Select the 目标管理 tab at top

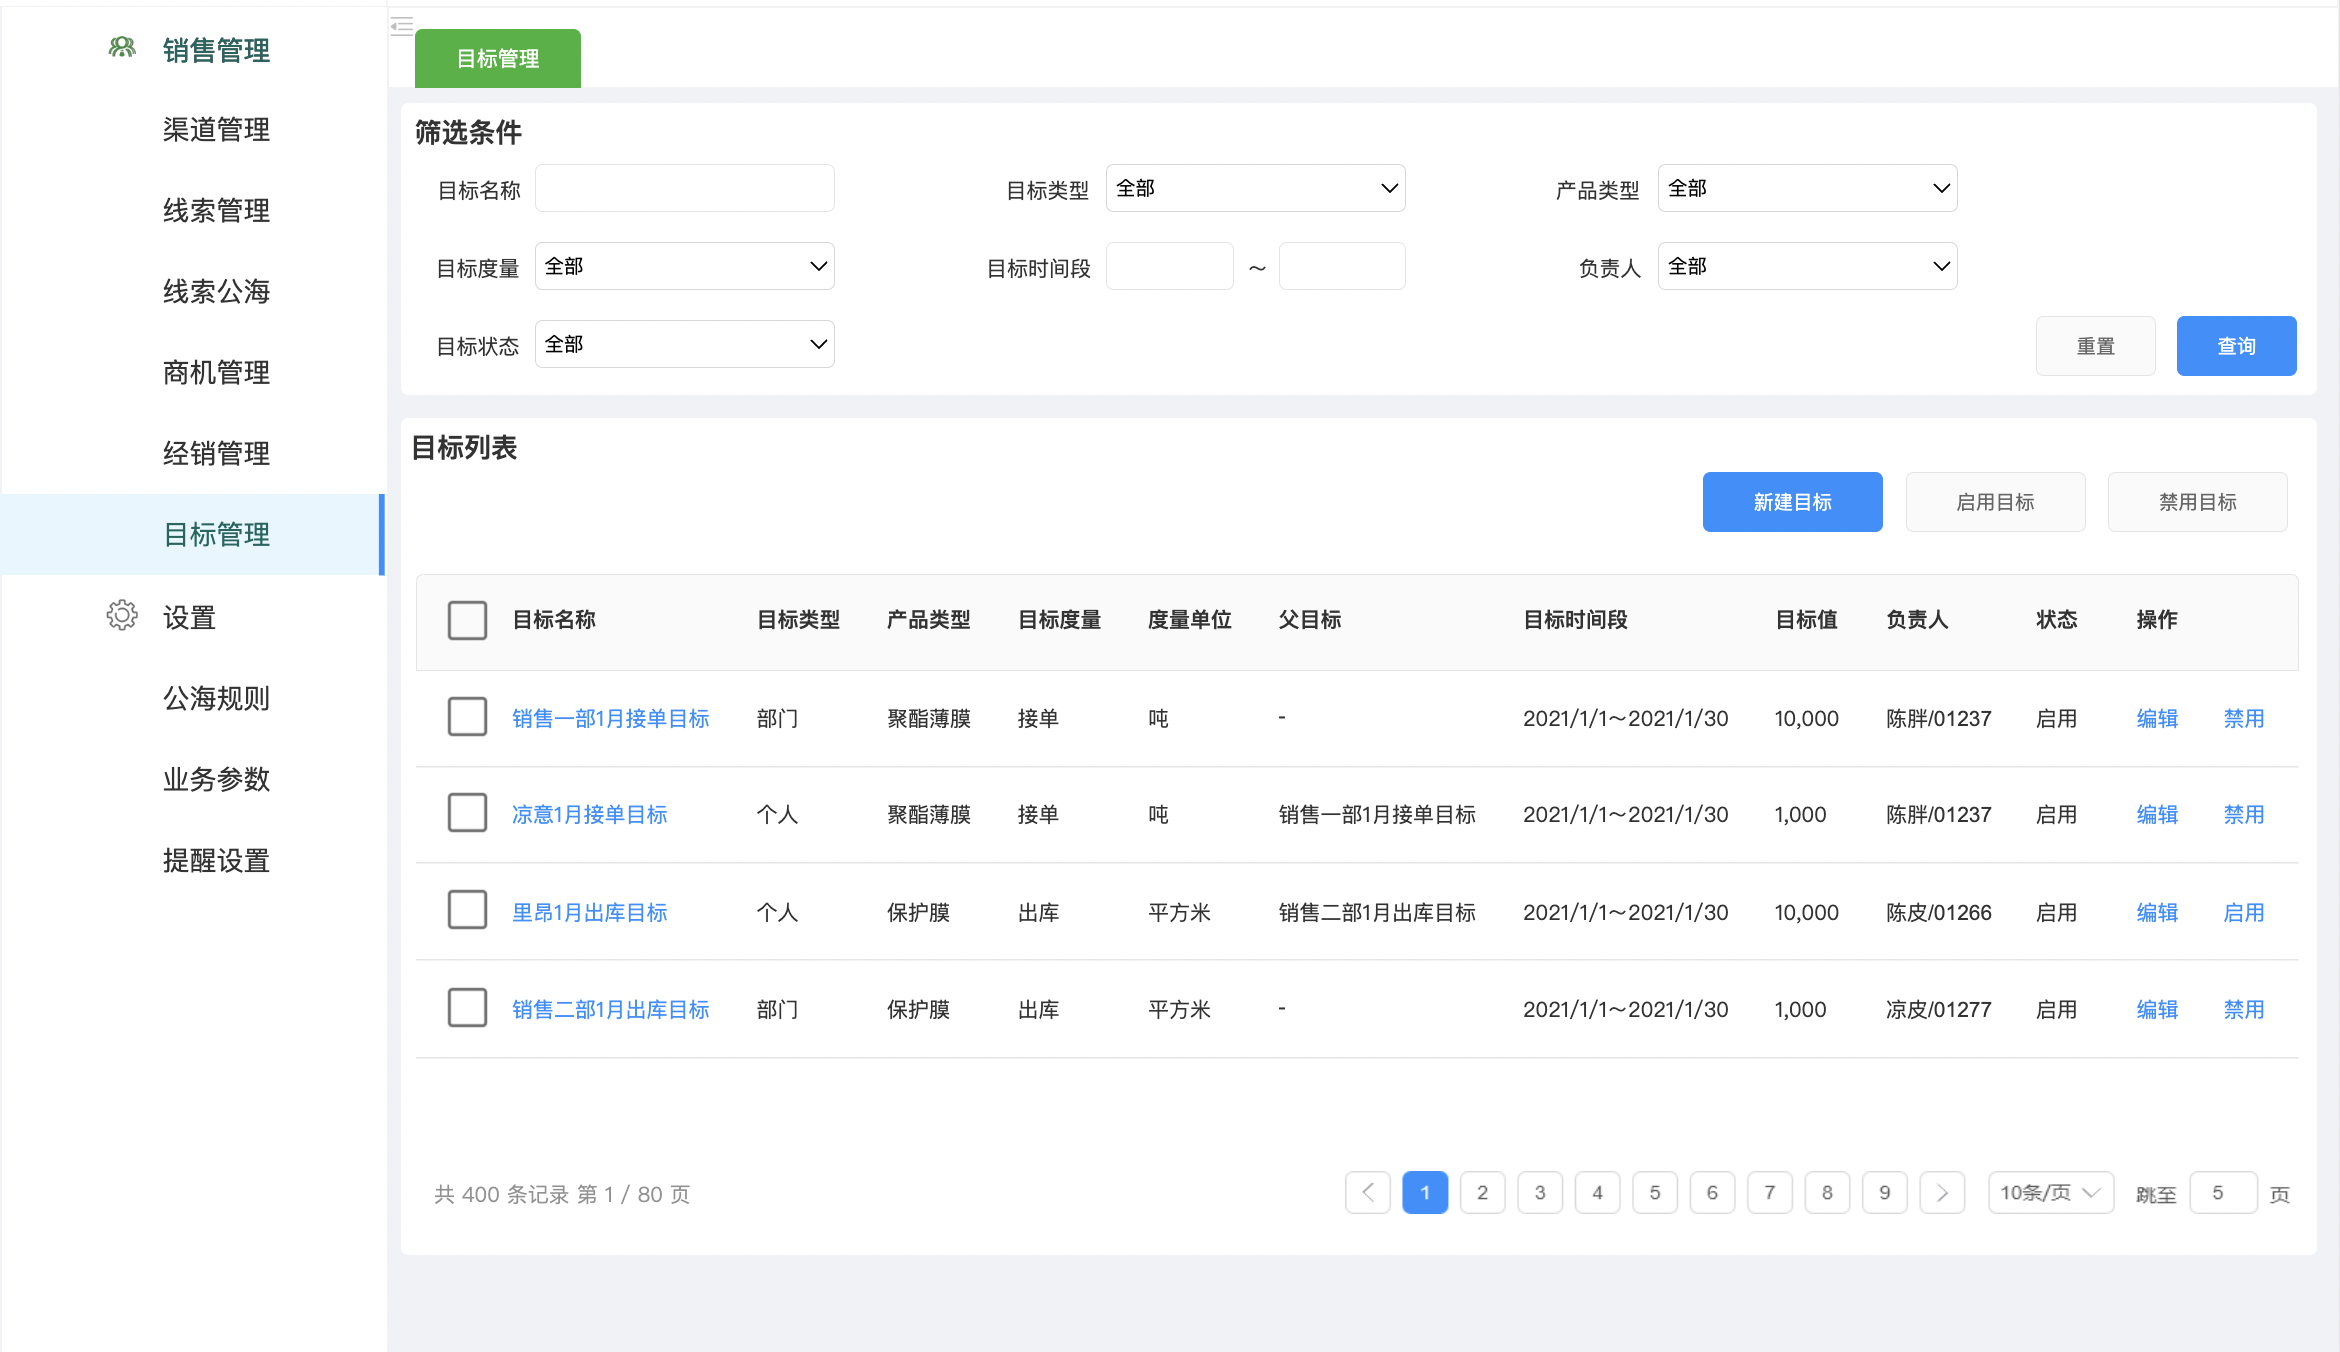click(498, 58)
